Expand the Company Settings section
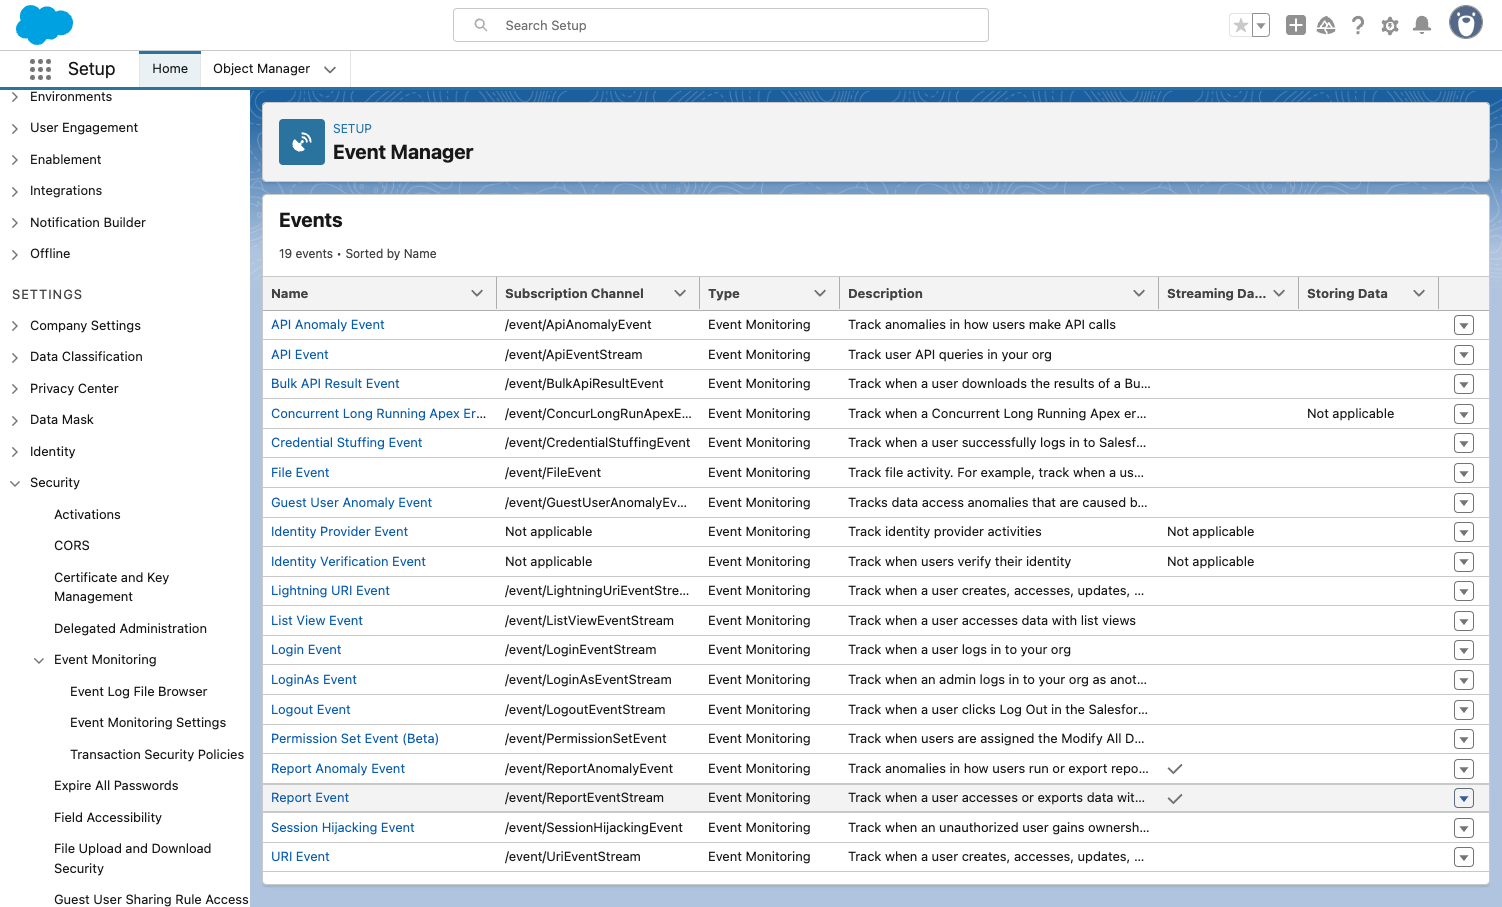The image size is (1502, 907). pyautogui.click(x=15, y=326)
